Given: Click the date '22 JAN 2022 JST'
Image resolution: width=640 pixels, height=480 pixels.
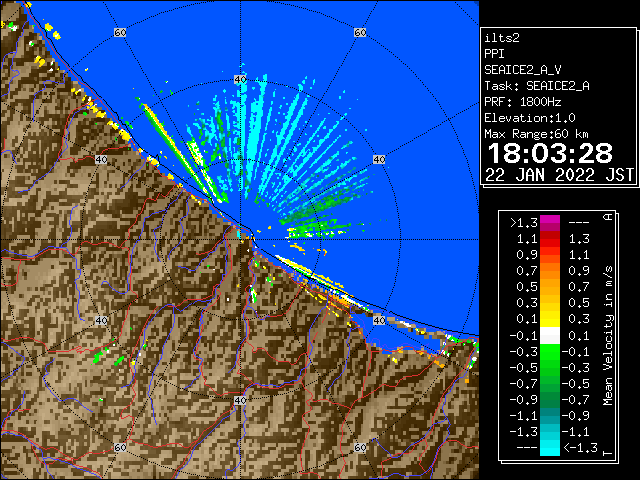Looking at the screenshot, I should pos(559,175).
